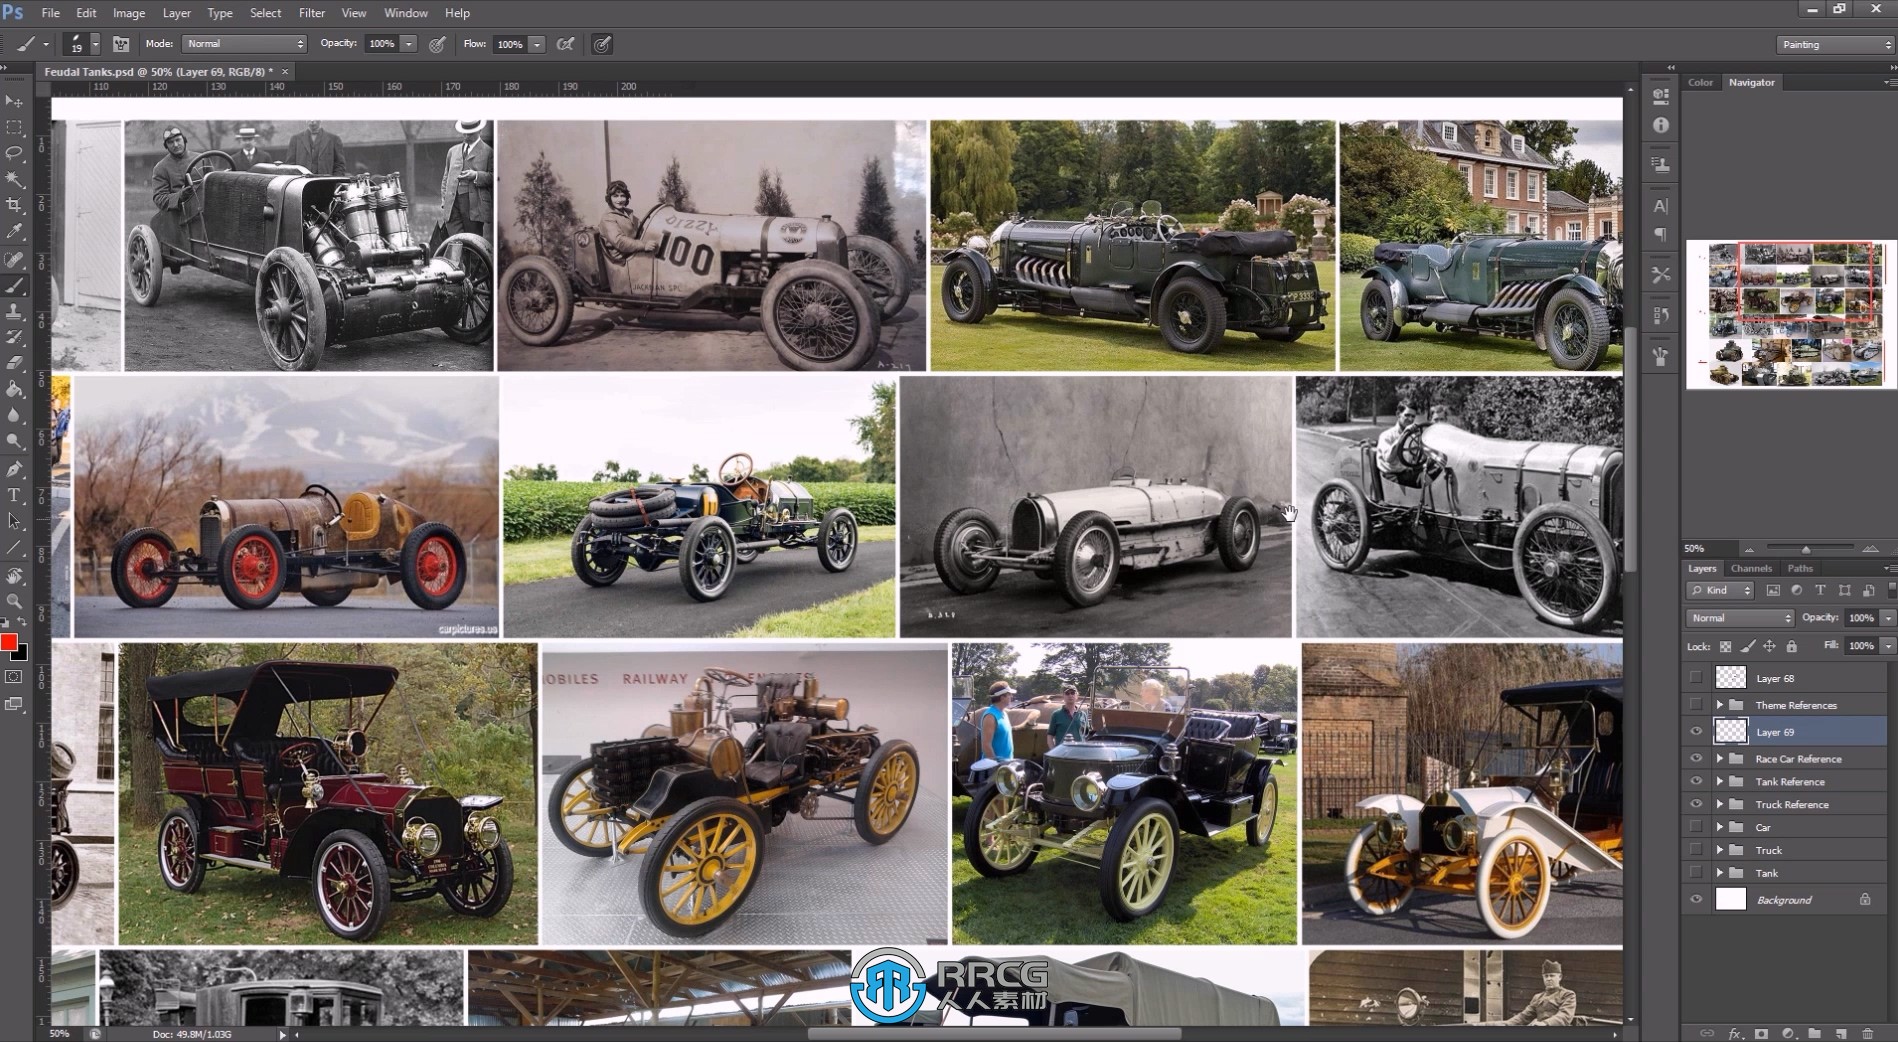Screen dimensions: 1898x1042
Task: Expand the Theme References group
Action: coord(1720,705)
